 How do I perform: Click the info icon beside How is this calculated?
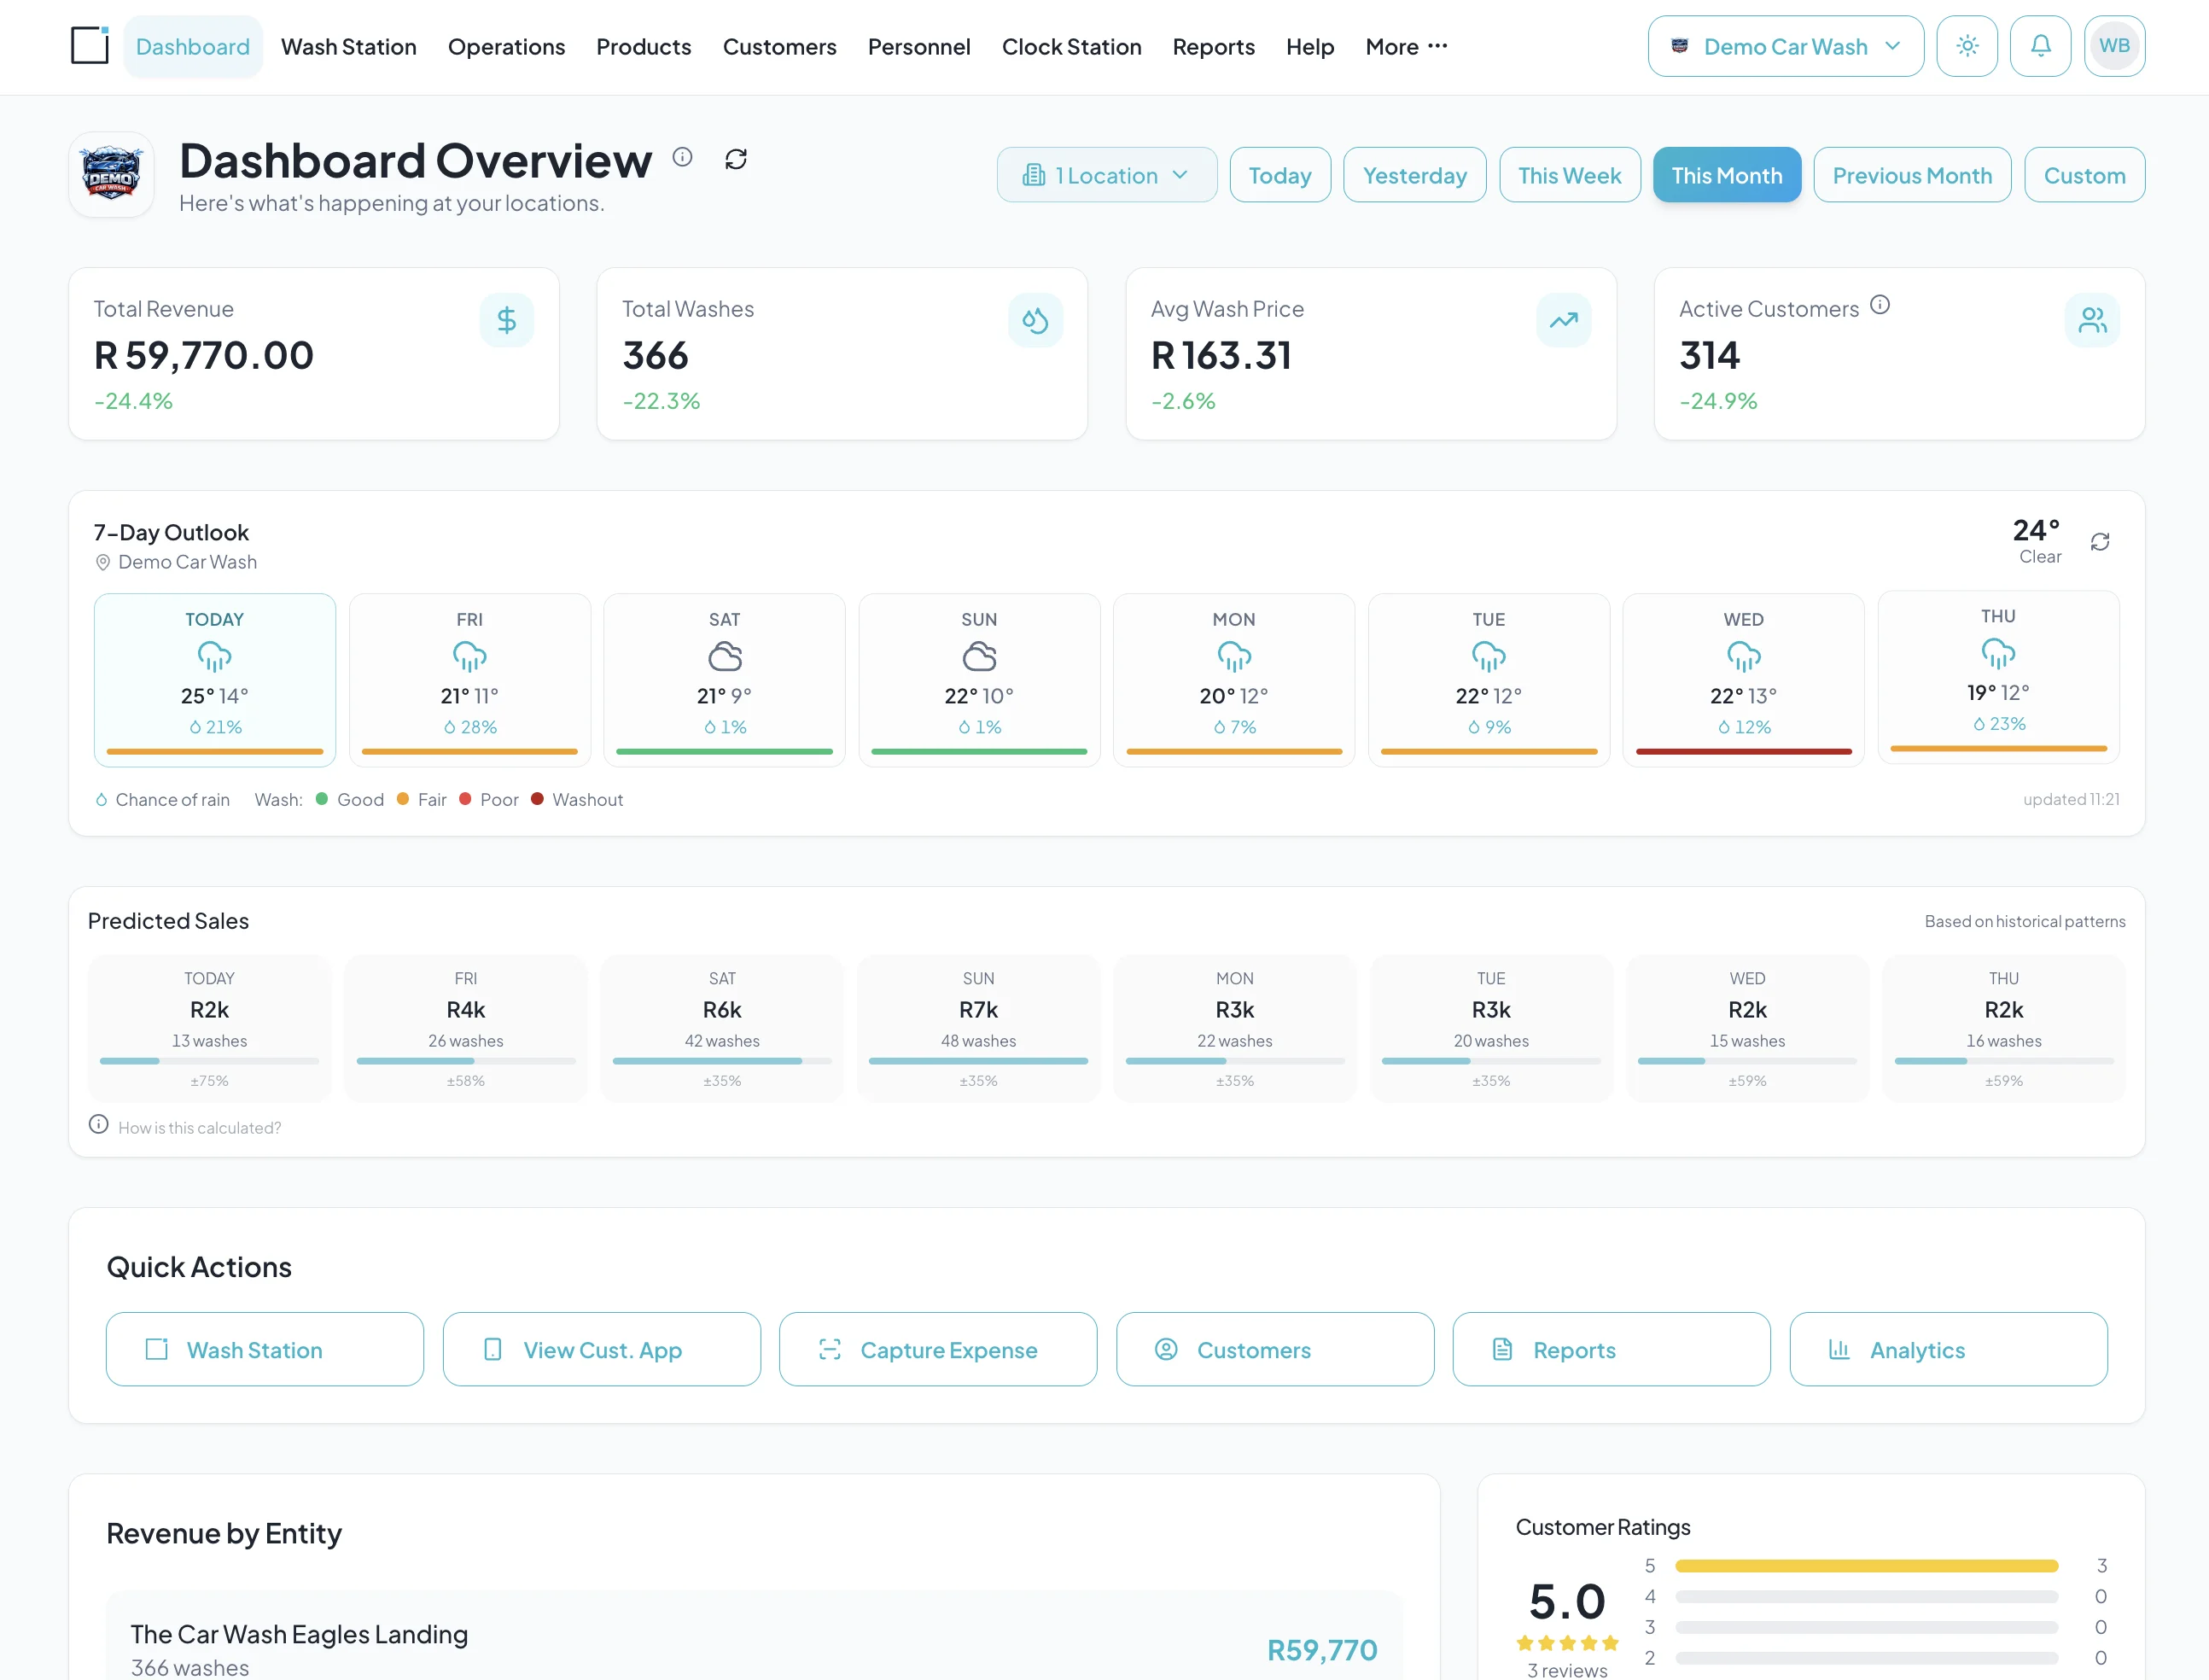point(98,1125)
